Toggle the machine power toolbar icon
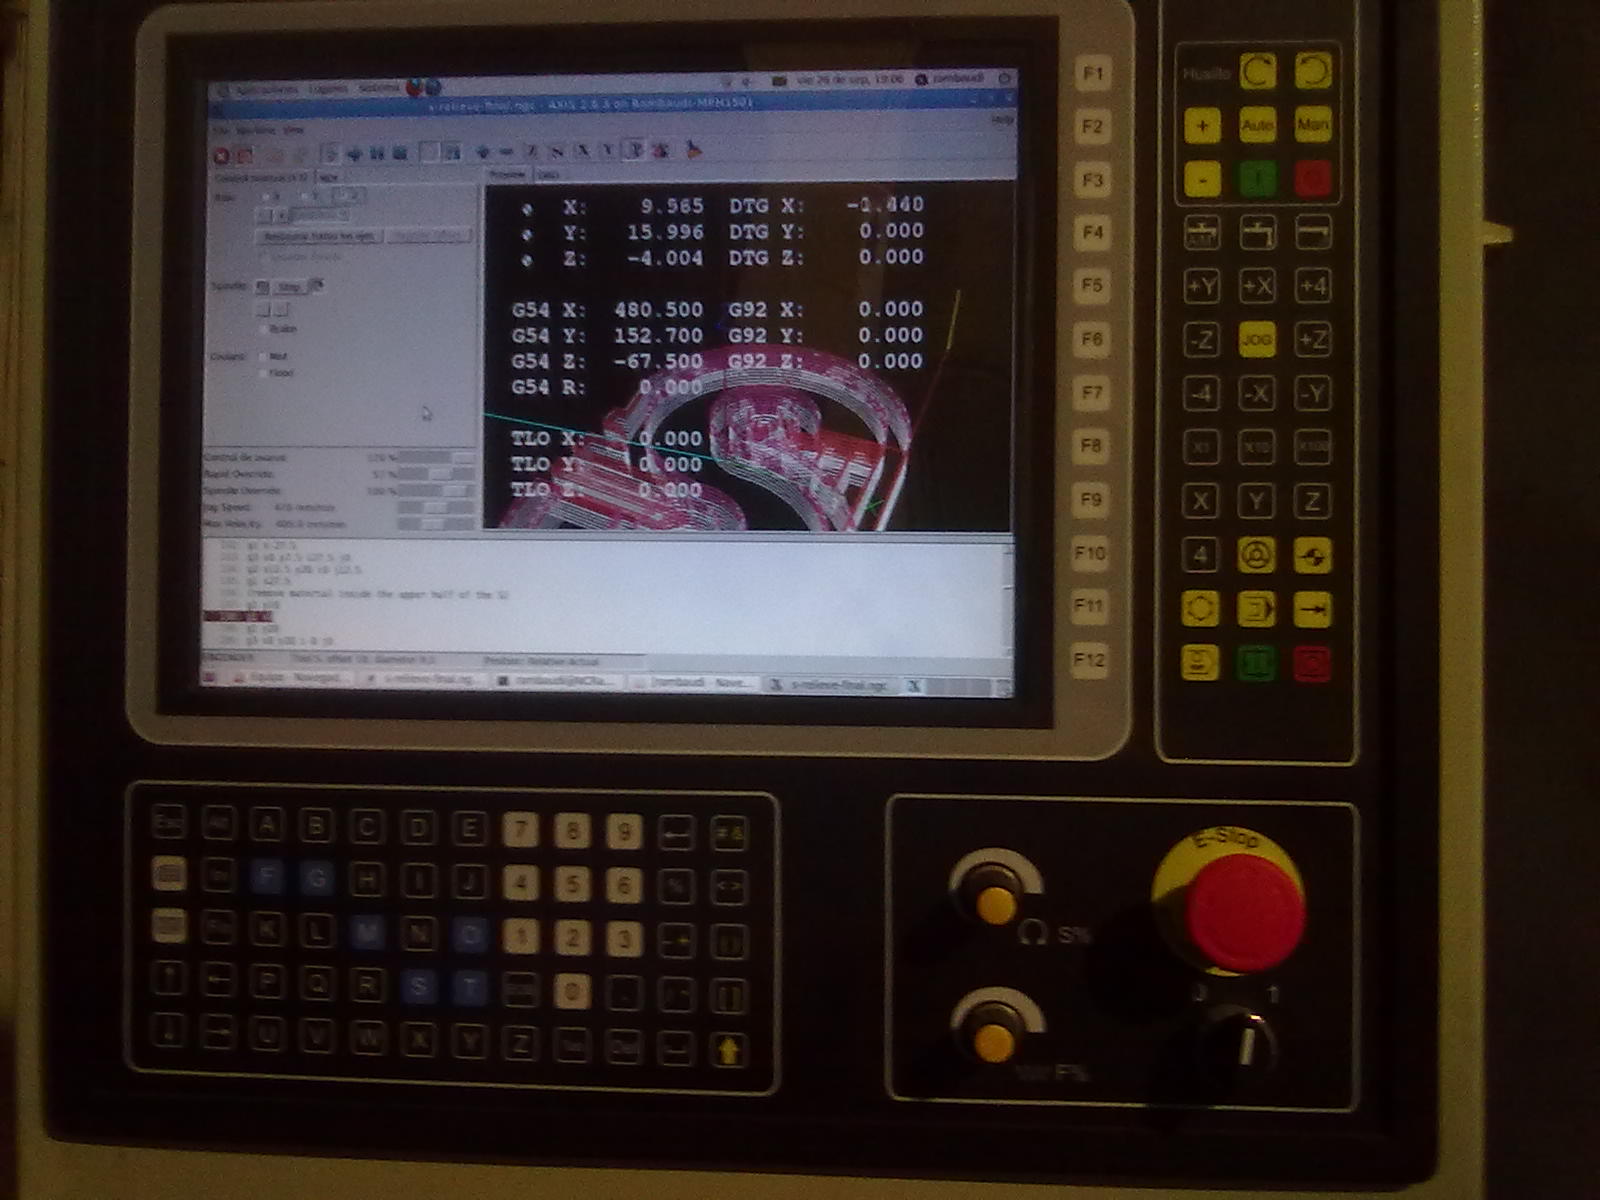The height and width of the screenshot is (1200, 1600). coord(245,156)
